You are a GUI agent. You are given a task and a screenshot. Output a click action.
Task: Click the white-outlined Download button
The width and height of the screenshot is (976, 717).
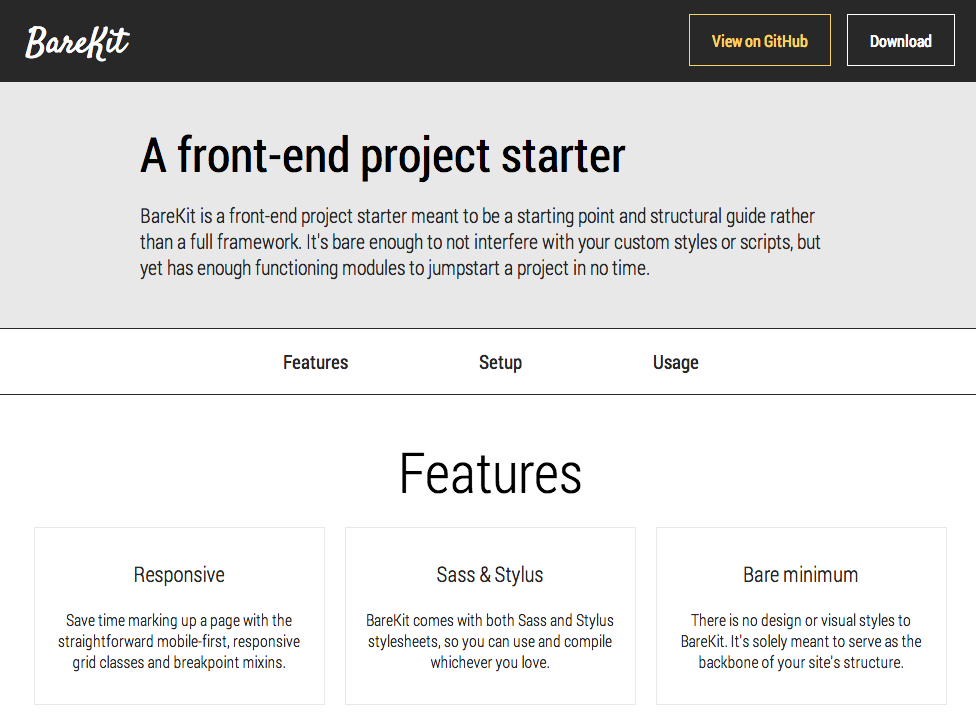tap(900, 40)
